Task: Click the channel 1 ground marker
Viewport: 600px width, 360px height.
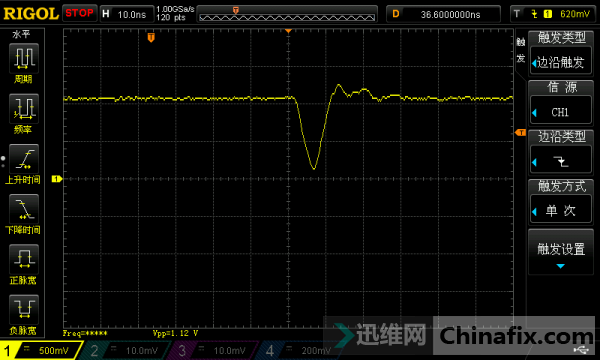Action: click(57, 179)
